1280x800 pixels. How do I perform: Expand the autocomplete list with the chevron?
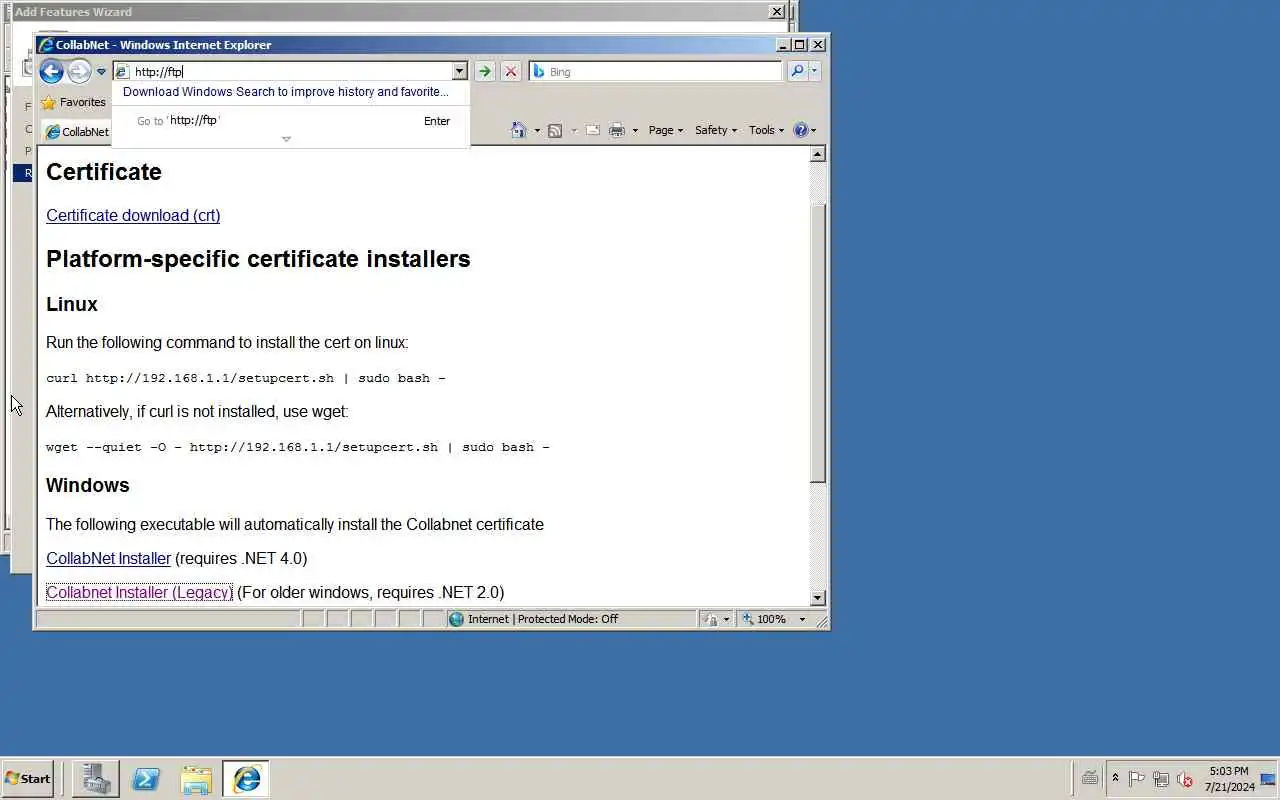tap(286, 139)
